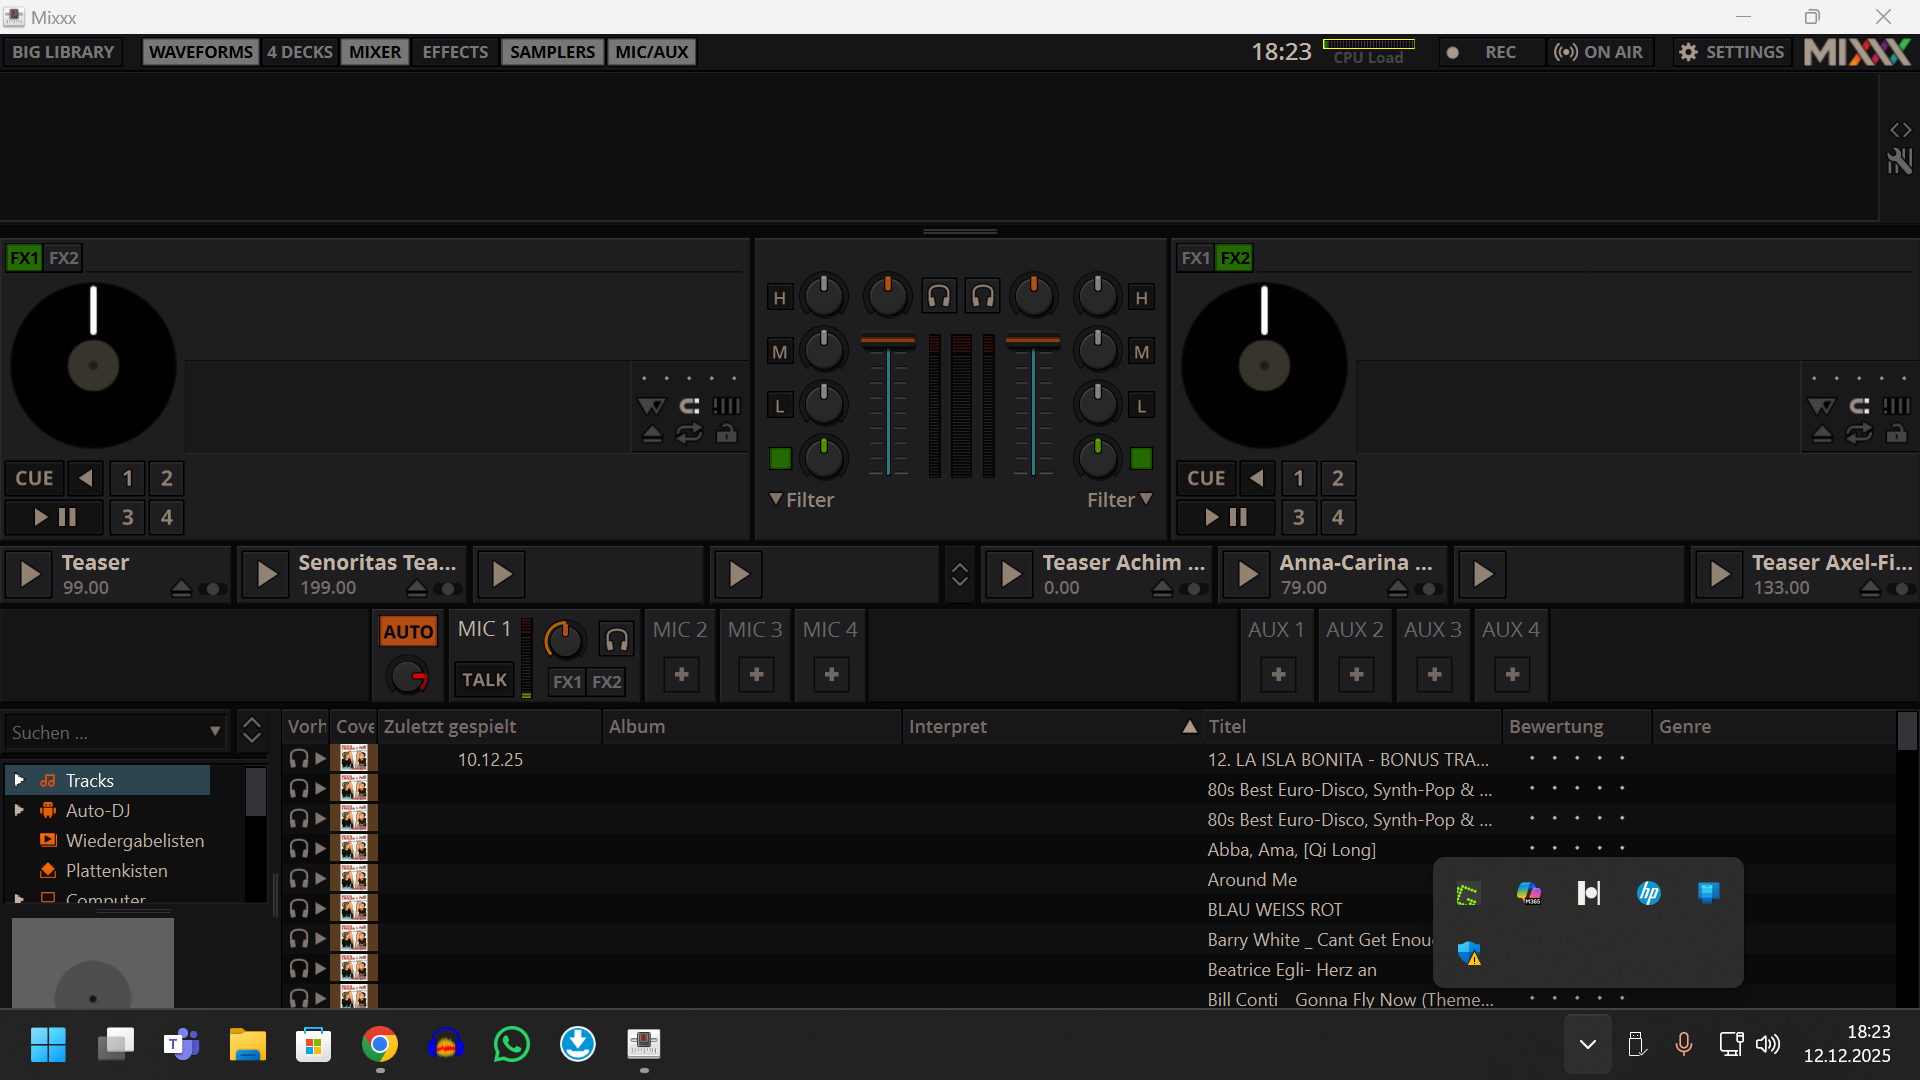Play the Senoritas Tea sampler

tap(266, 574)
